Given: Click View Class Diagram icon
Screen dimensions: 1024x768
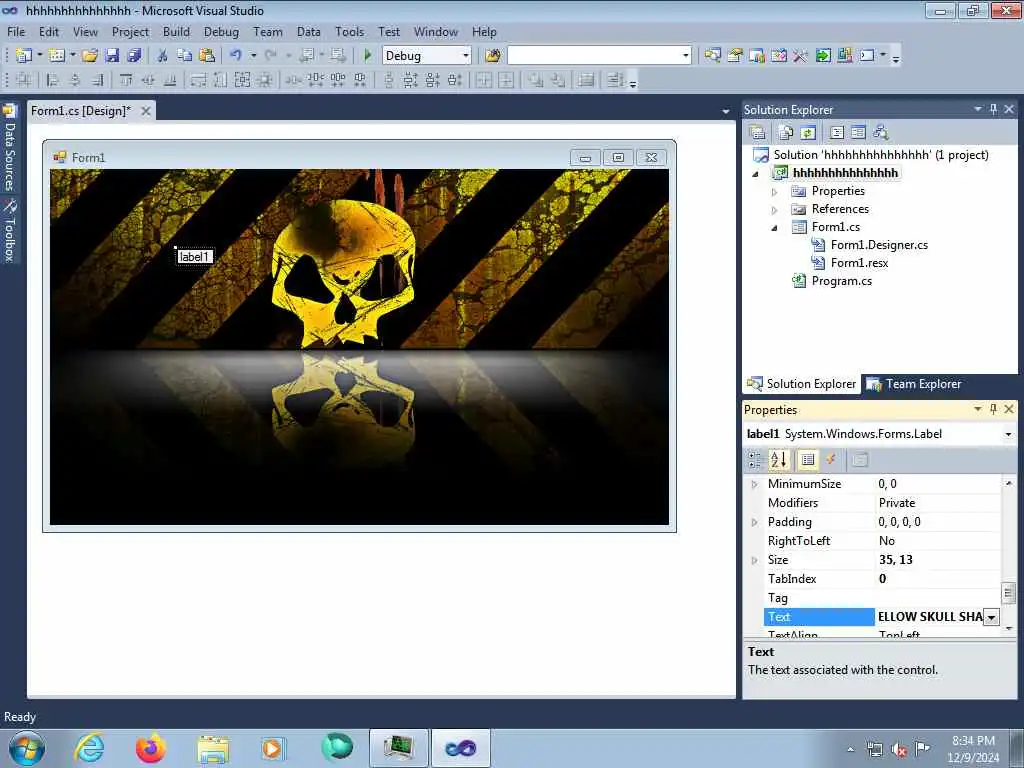Looking at the screenshot, I should click(x=881, y=133).
